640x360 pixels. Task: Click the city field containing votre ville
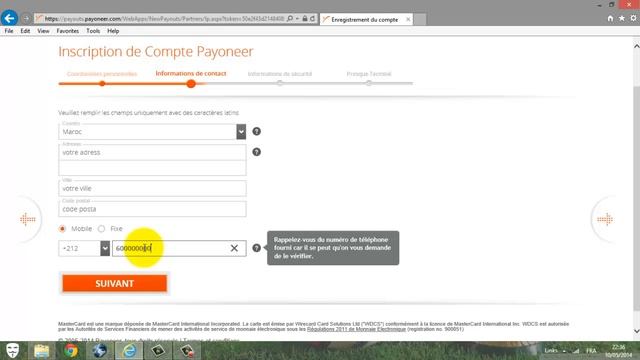point(153,189)
